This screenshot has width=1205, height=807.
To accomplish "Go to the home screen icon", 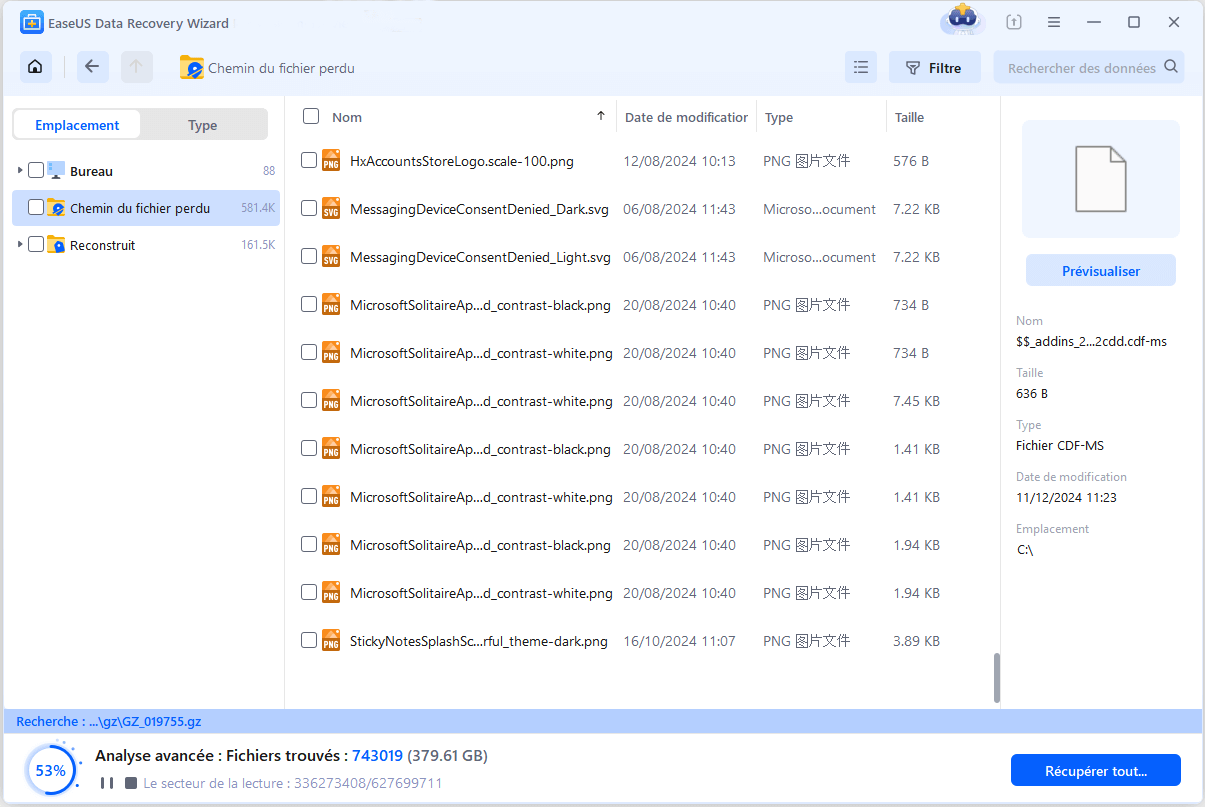I will tap(35, 67).
